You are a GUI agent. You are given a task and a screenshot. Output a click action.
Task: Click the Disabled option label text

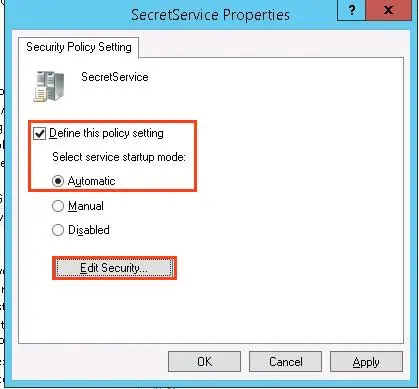(89, 230)
